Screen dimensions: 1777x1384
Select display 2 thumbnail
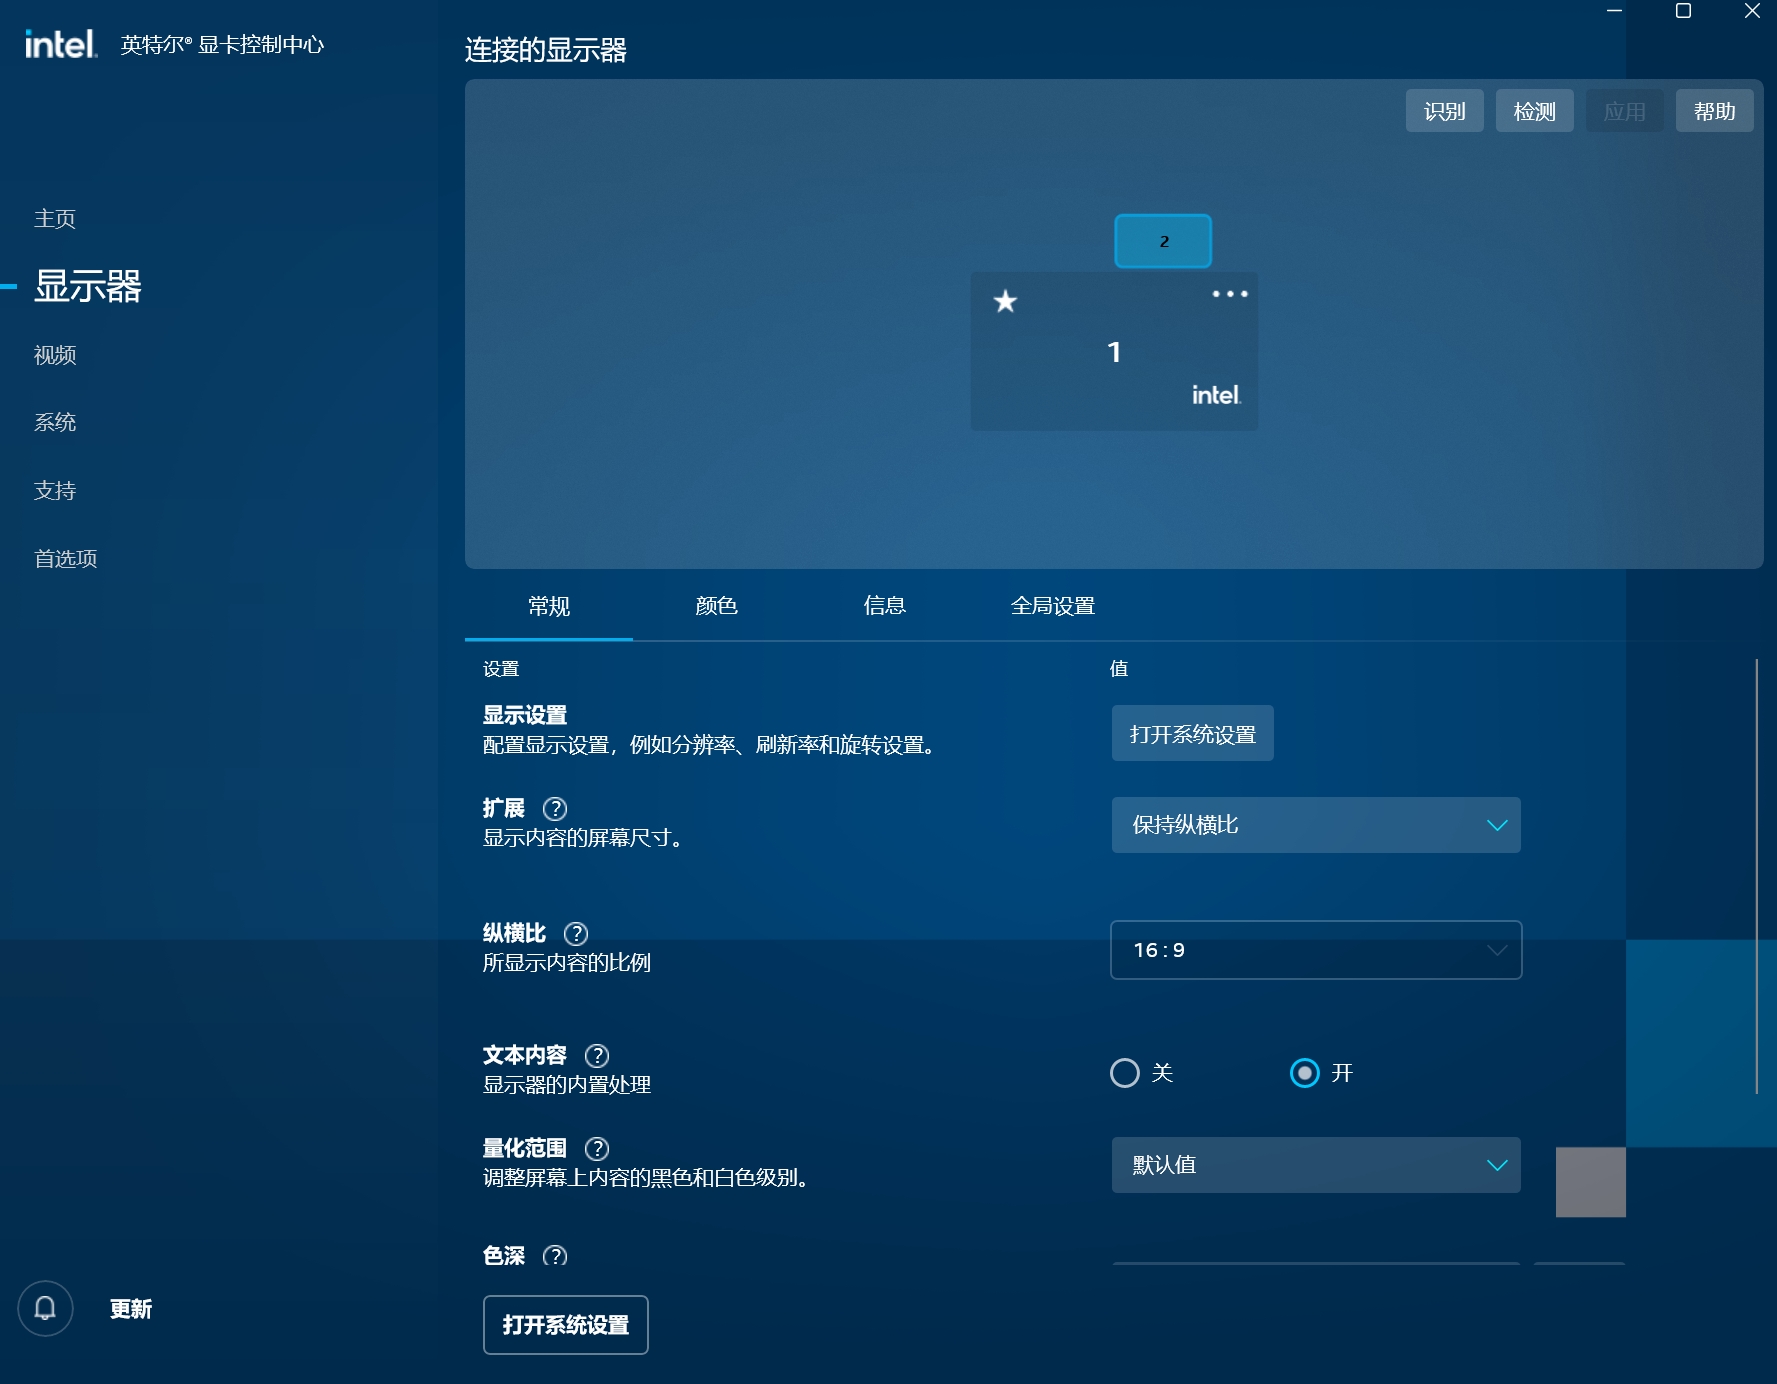coord(1163,241)
